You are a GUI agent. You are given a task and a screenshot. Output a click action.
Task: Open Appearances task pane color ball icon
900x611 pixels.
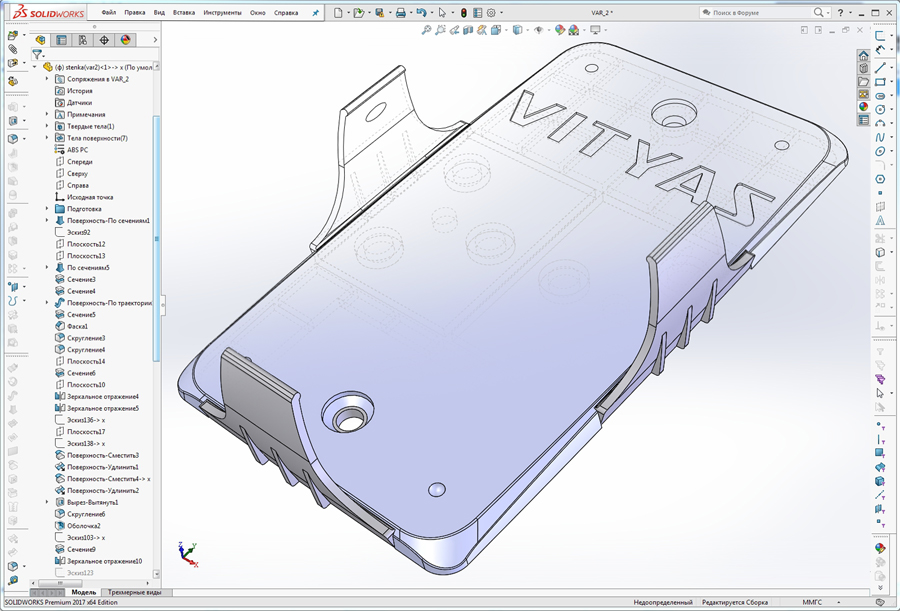point(863,107)
